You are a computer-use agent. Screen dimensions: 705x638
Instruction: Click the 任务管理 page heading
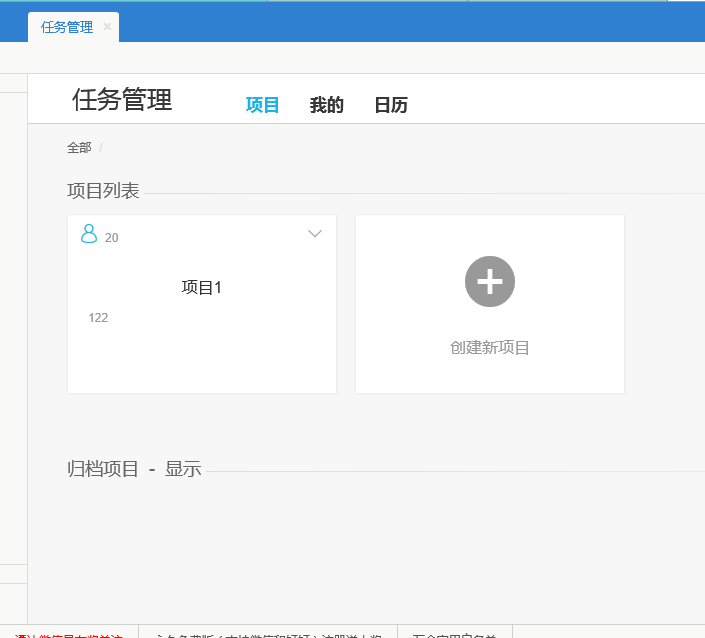coord(122,100)
